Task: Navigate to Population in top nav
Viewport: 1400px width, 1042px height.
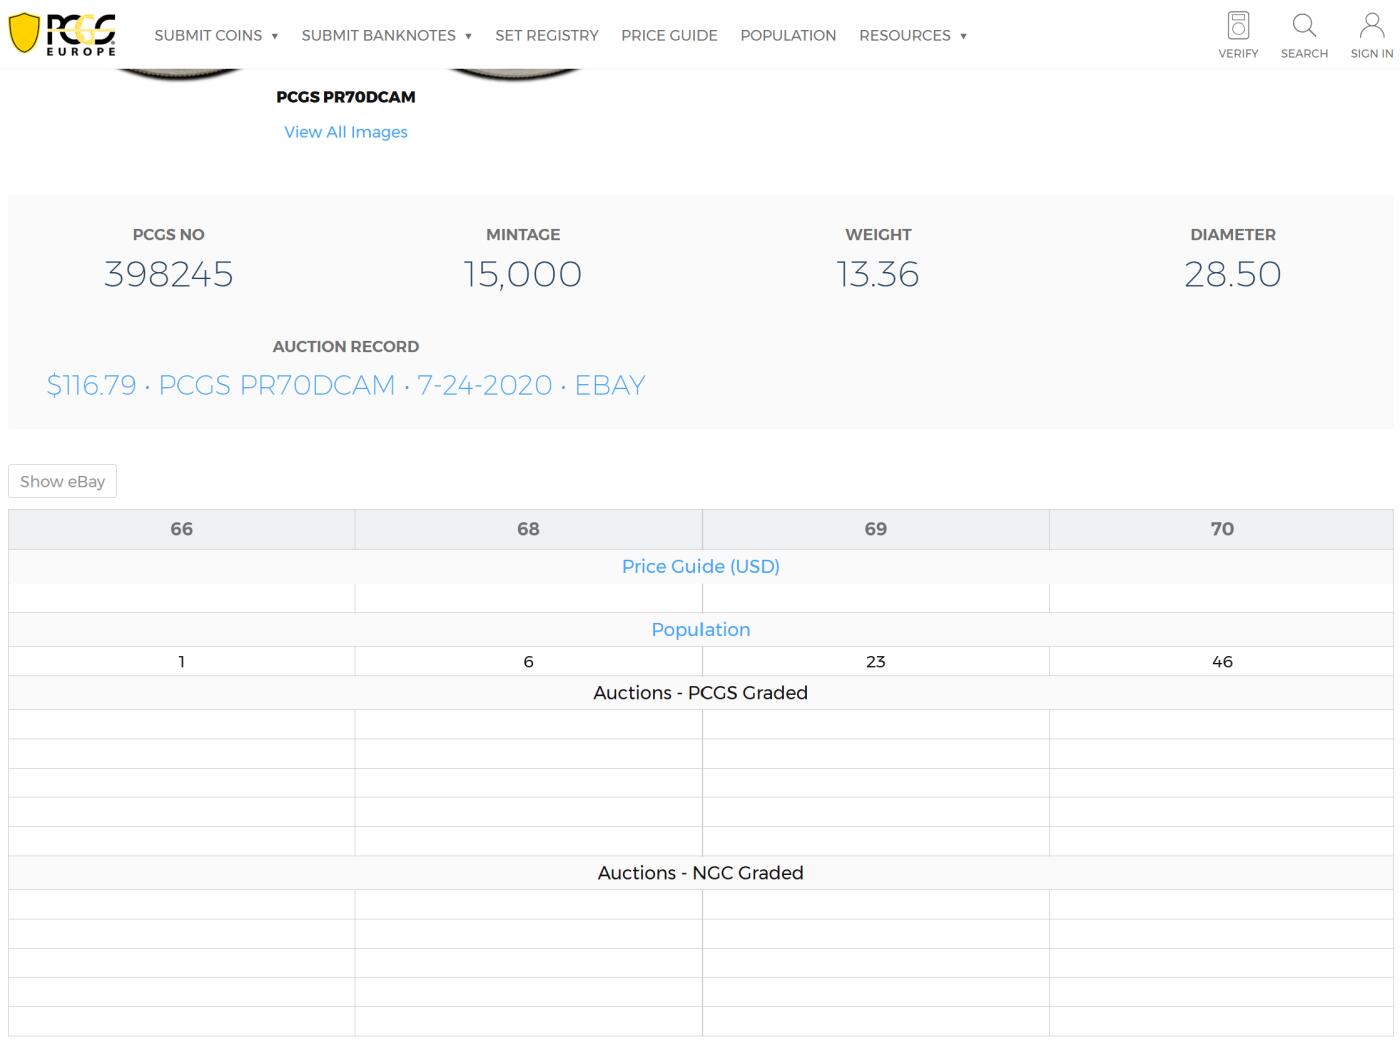Action: tap(788, 35)
